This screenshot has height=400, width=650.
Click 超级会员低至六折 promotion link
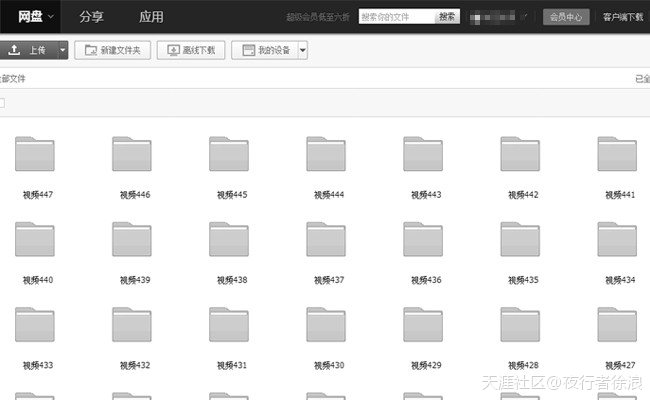coord(318,17)
